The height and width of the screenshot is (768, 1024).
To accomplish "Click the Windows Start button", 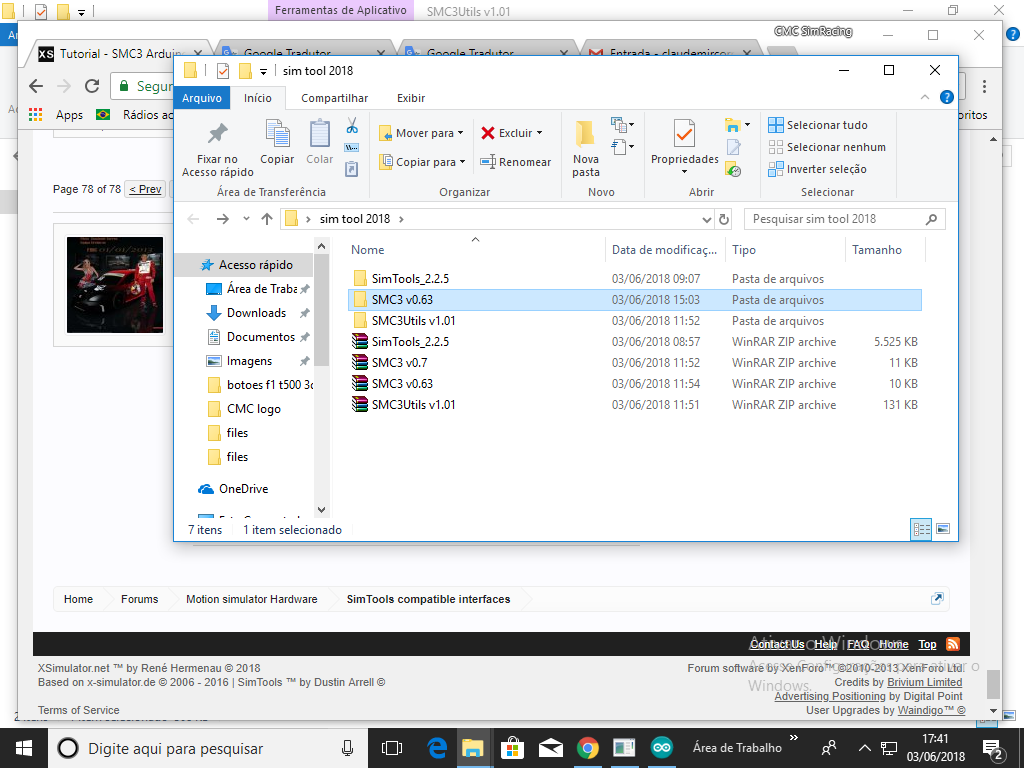I will (24, 748).
